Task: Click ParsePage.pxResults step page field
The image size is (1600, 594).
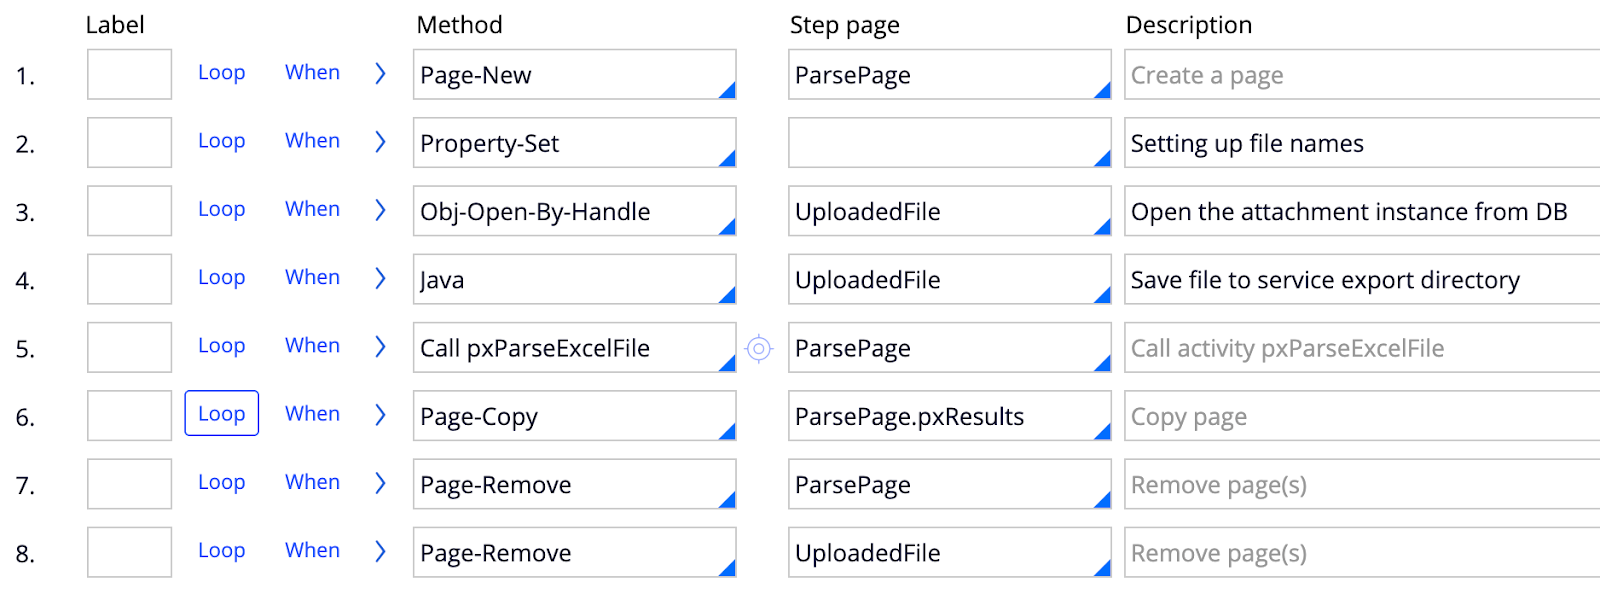Action: (940, 416)
